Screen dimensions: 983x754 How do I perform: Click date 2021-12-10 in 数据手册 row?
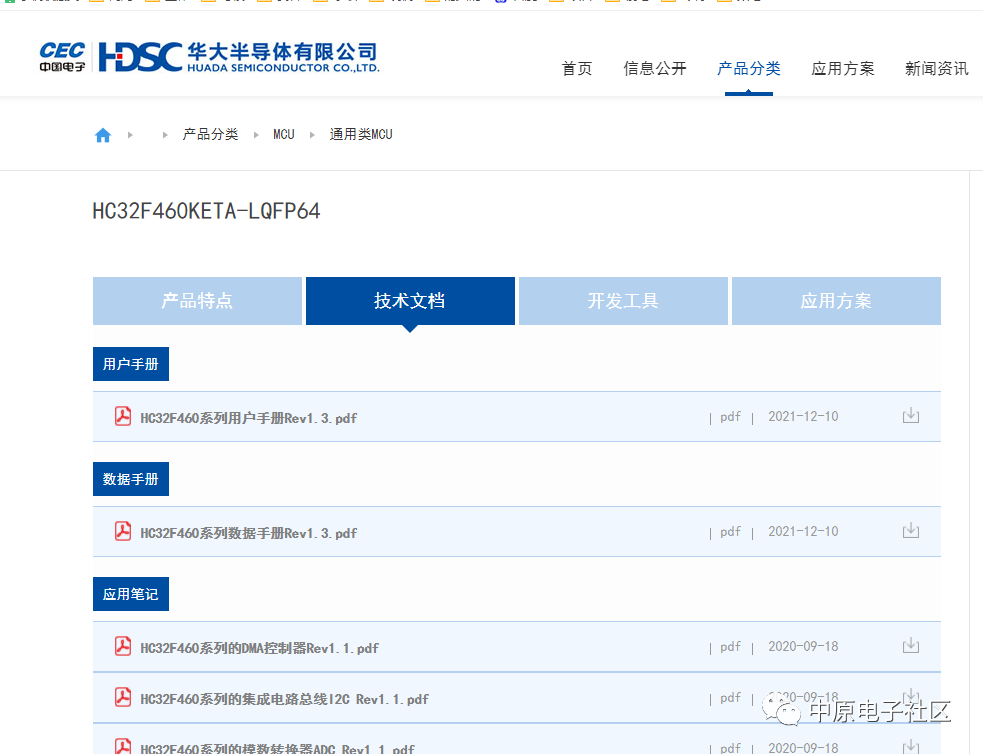(x=803, y=531)
